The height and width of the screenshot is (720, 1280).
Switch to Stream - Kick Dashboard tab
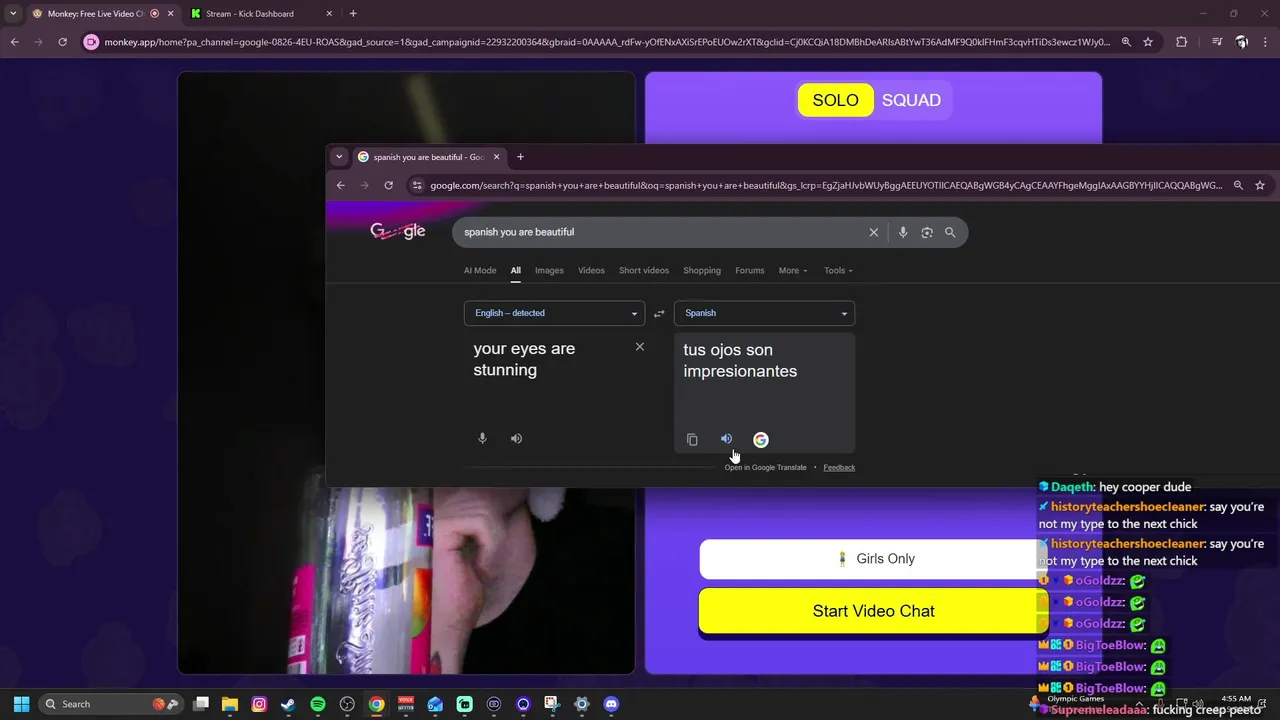(x=261, y=14)
